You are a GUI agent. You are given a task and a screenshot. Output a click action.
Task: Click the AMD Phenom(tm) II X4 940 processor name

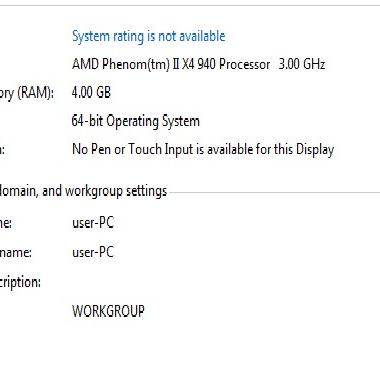click(171, 64)
